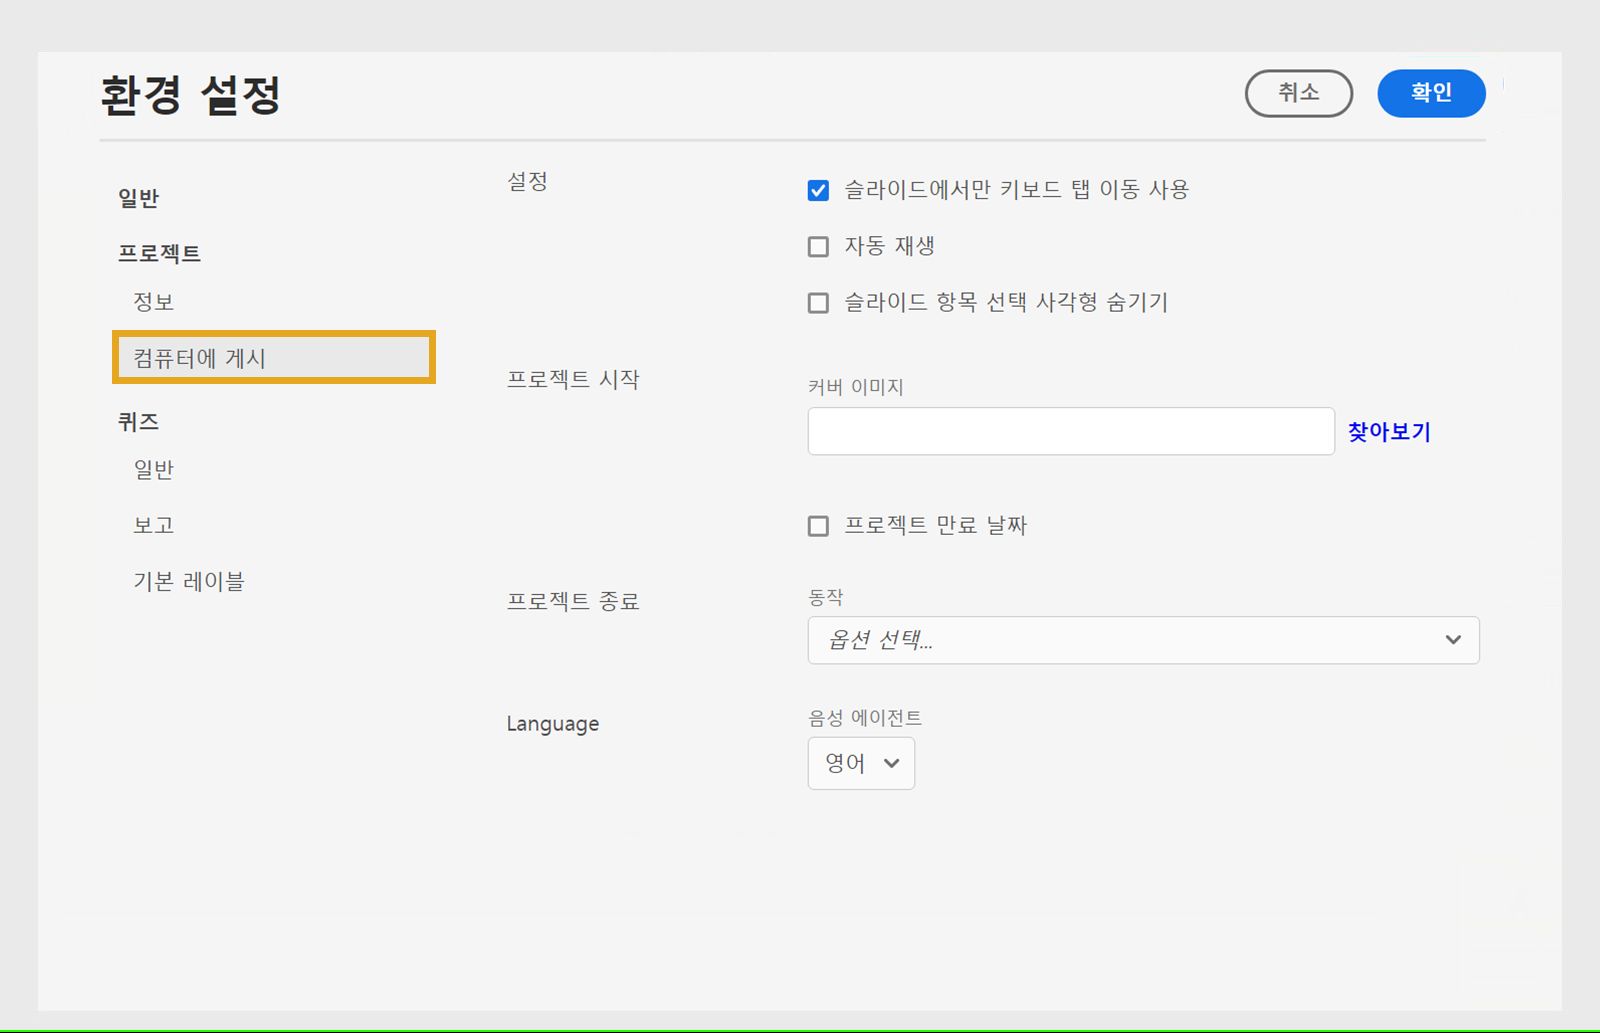Screen dimensions: 1600x1033
Task: Click the 찾아보기 browse link
Action: [1389, 432]
